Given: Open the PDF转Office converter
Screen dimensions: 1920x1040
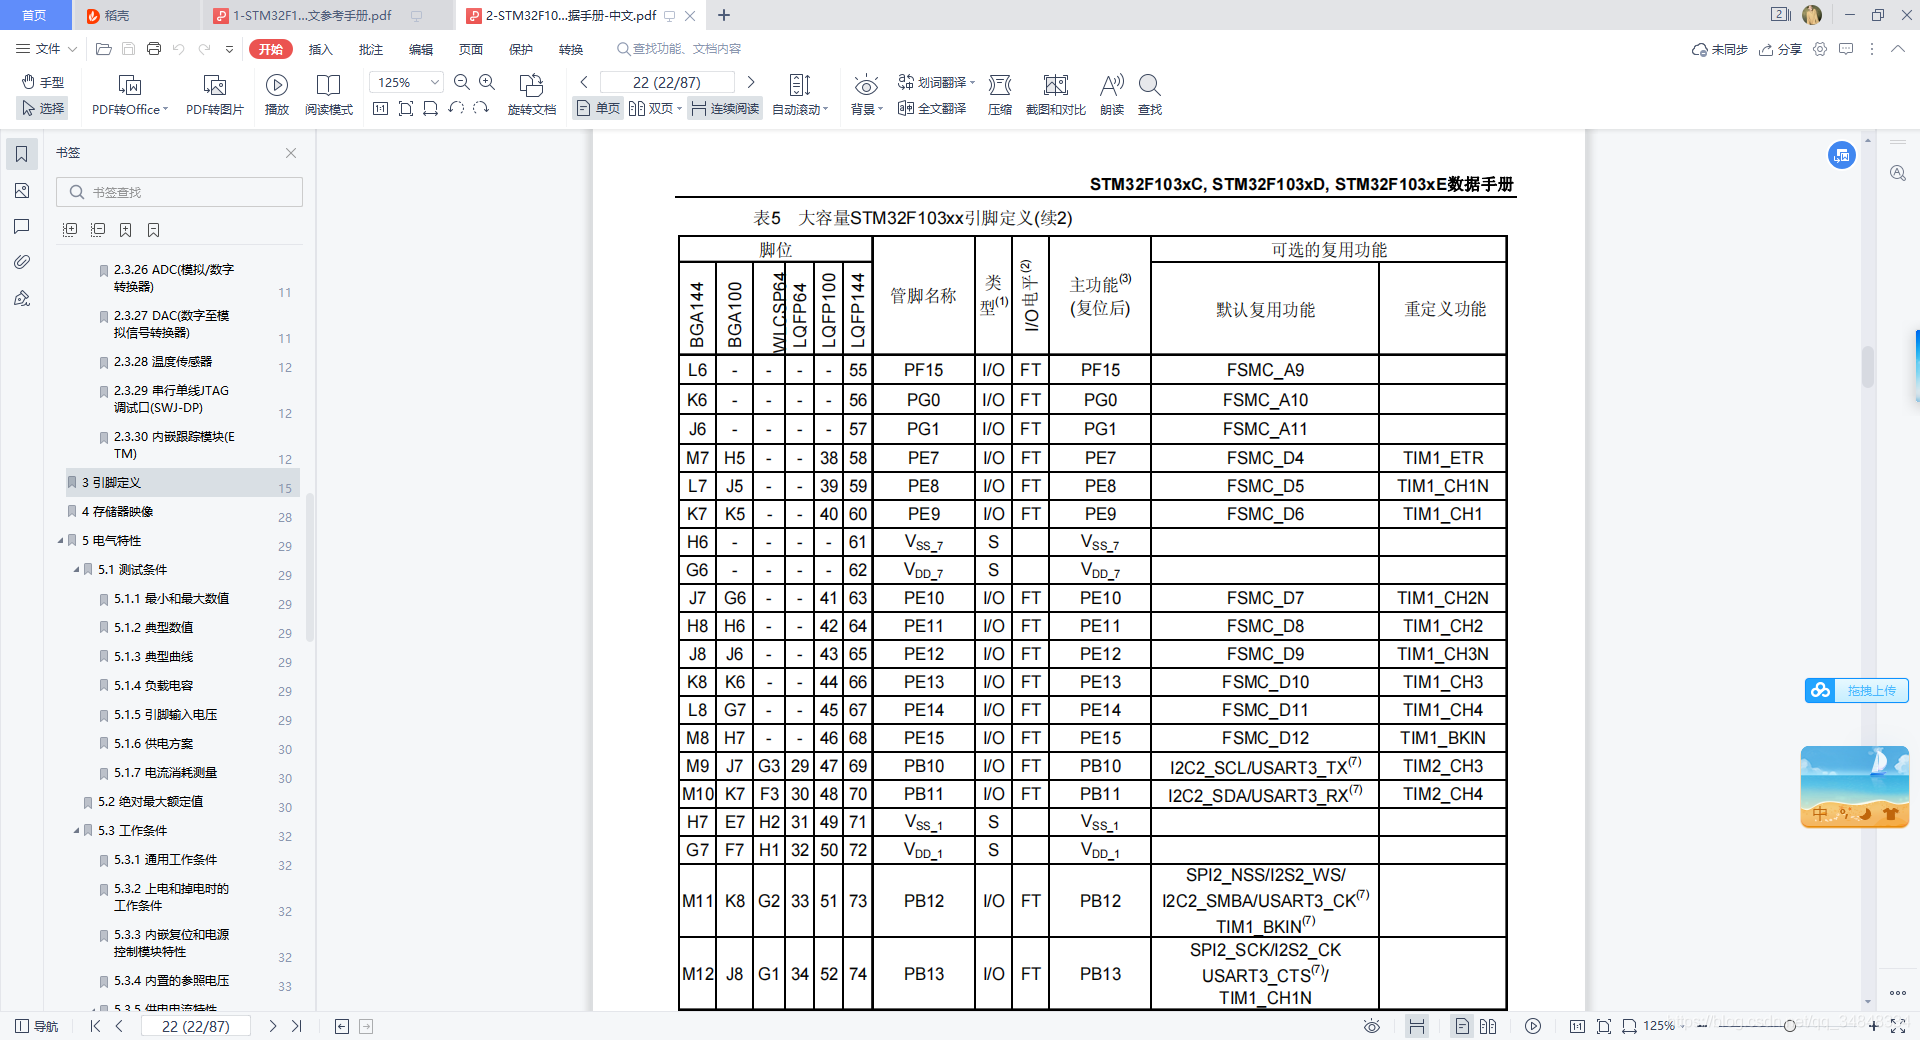Looking at the screenshot, I should click(130, 95).
